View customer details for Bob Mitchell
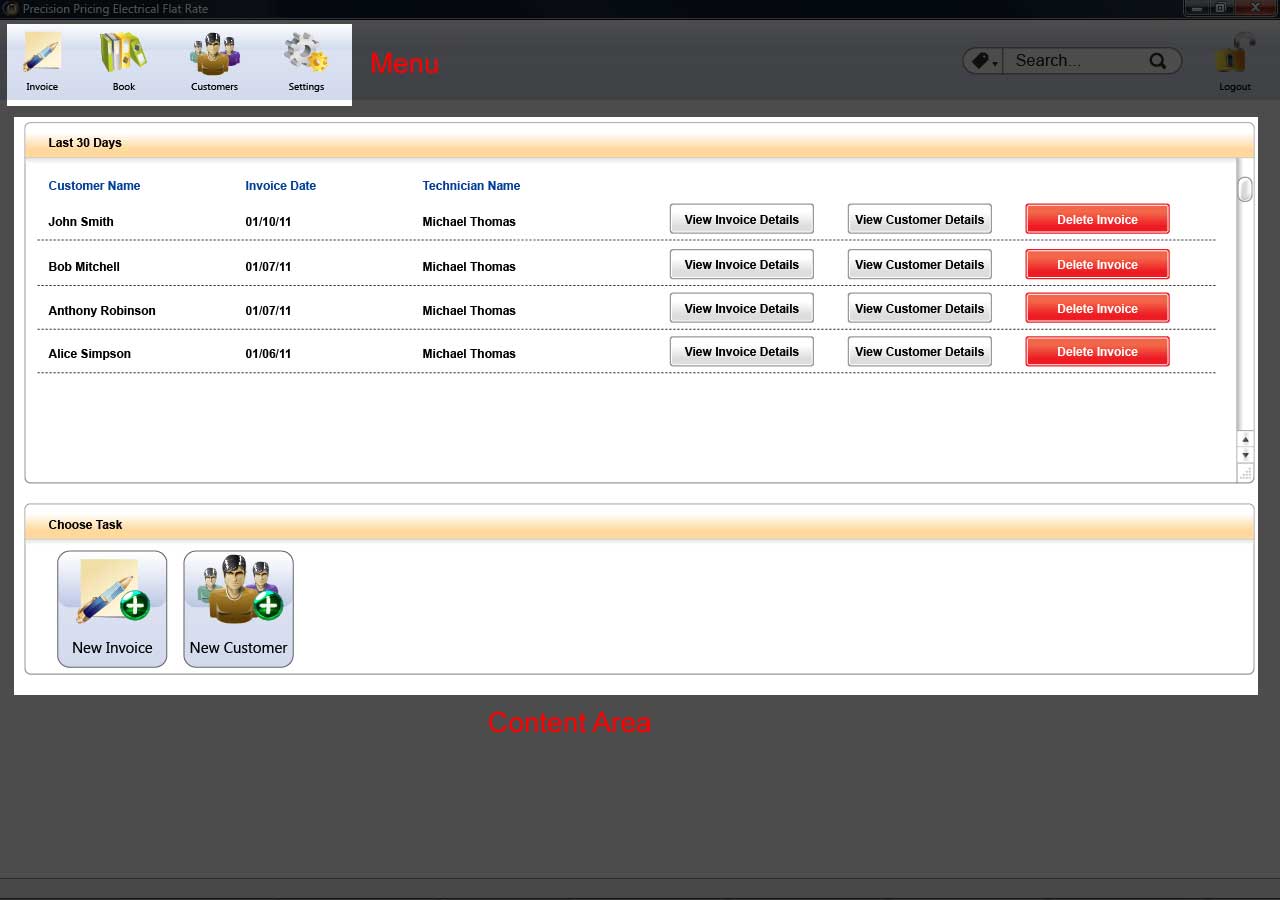The height and width of the screenshot is (900, 1280). tap(920, 264)
